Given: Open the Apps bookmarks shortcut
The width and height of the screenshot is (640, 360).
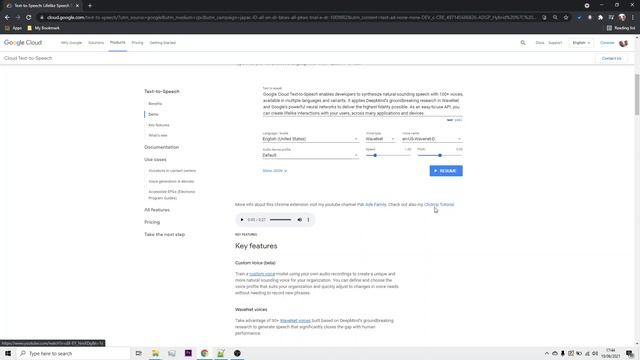Looking at the screenshot, I should [x=13, y=28].
